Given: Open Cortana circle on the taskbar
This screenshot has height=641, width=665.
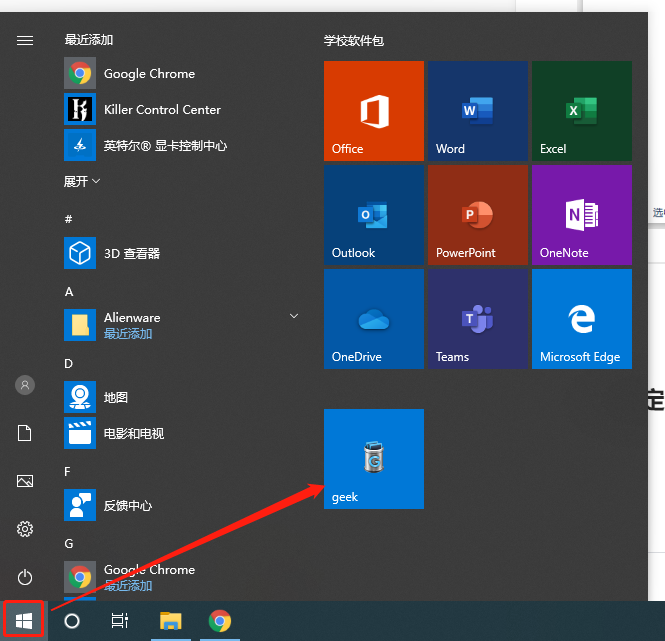Looking at the screenshot, I should coord(72,621).
